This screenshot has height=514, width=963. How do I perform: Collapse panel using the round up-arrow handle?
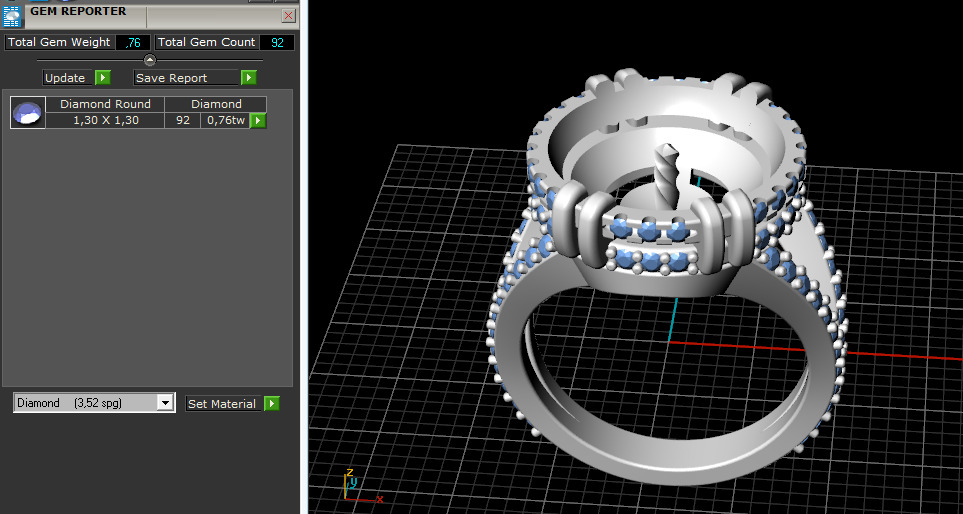(x=150, y=60)
